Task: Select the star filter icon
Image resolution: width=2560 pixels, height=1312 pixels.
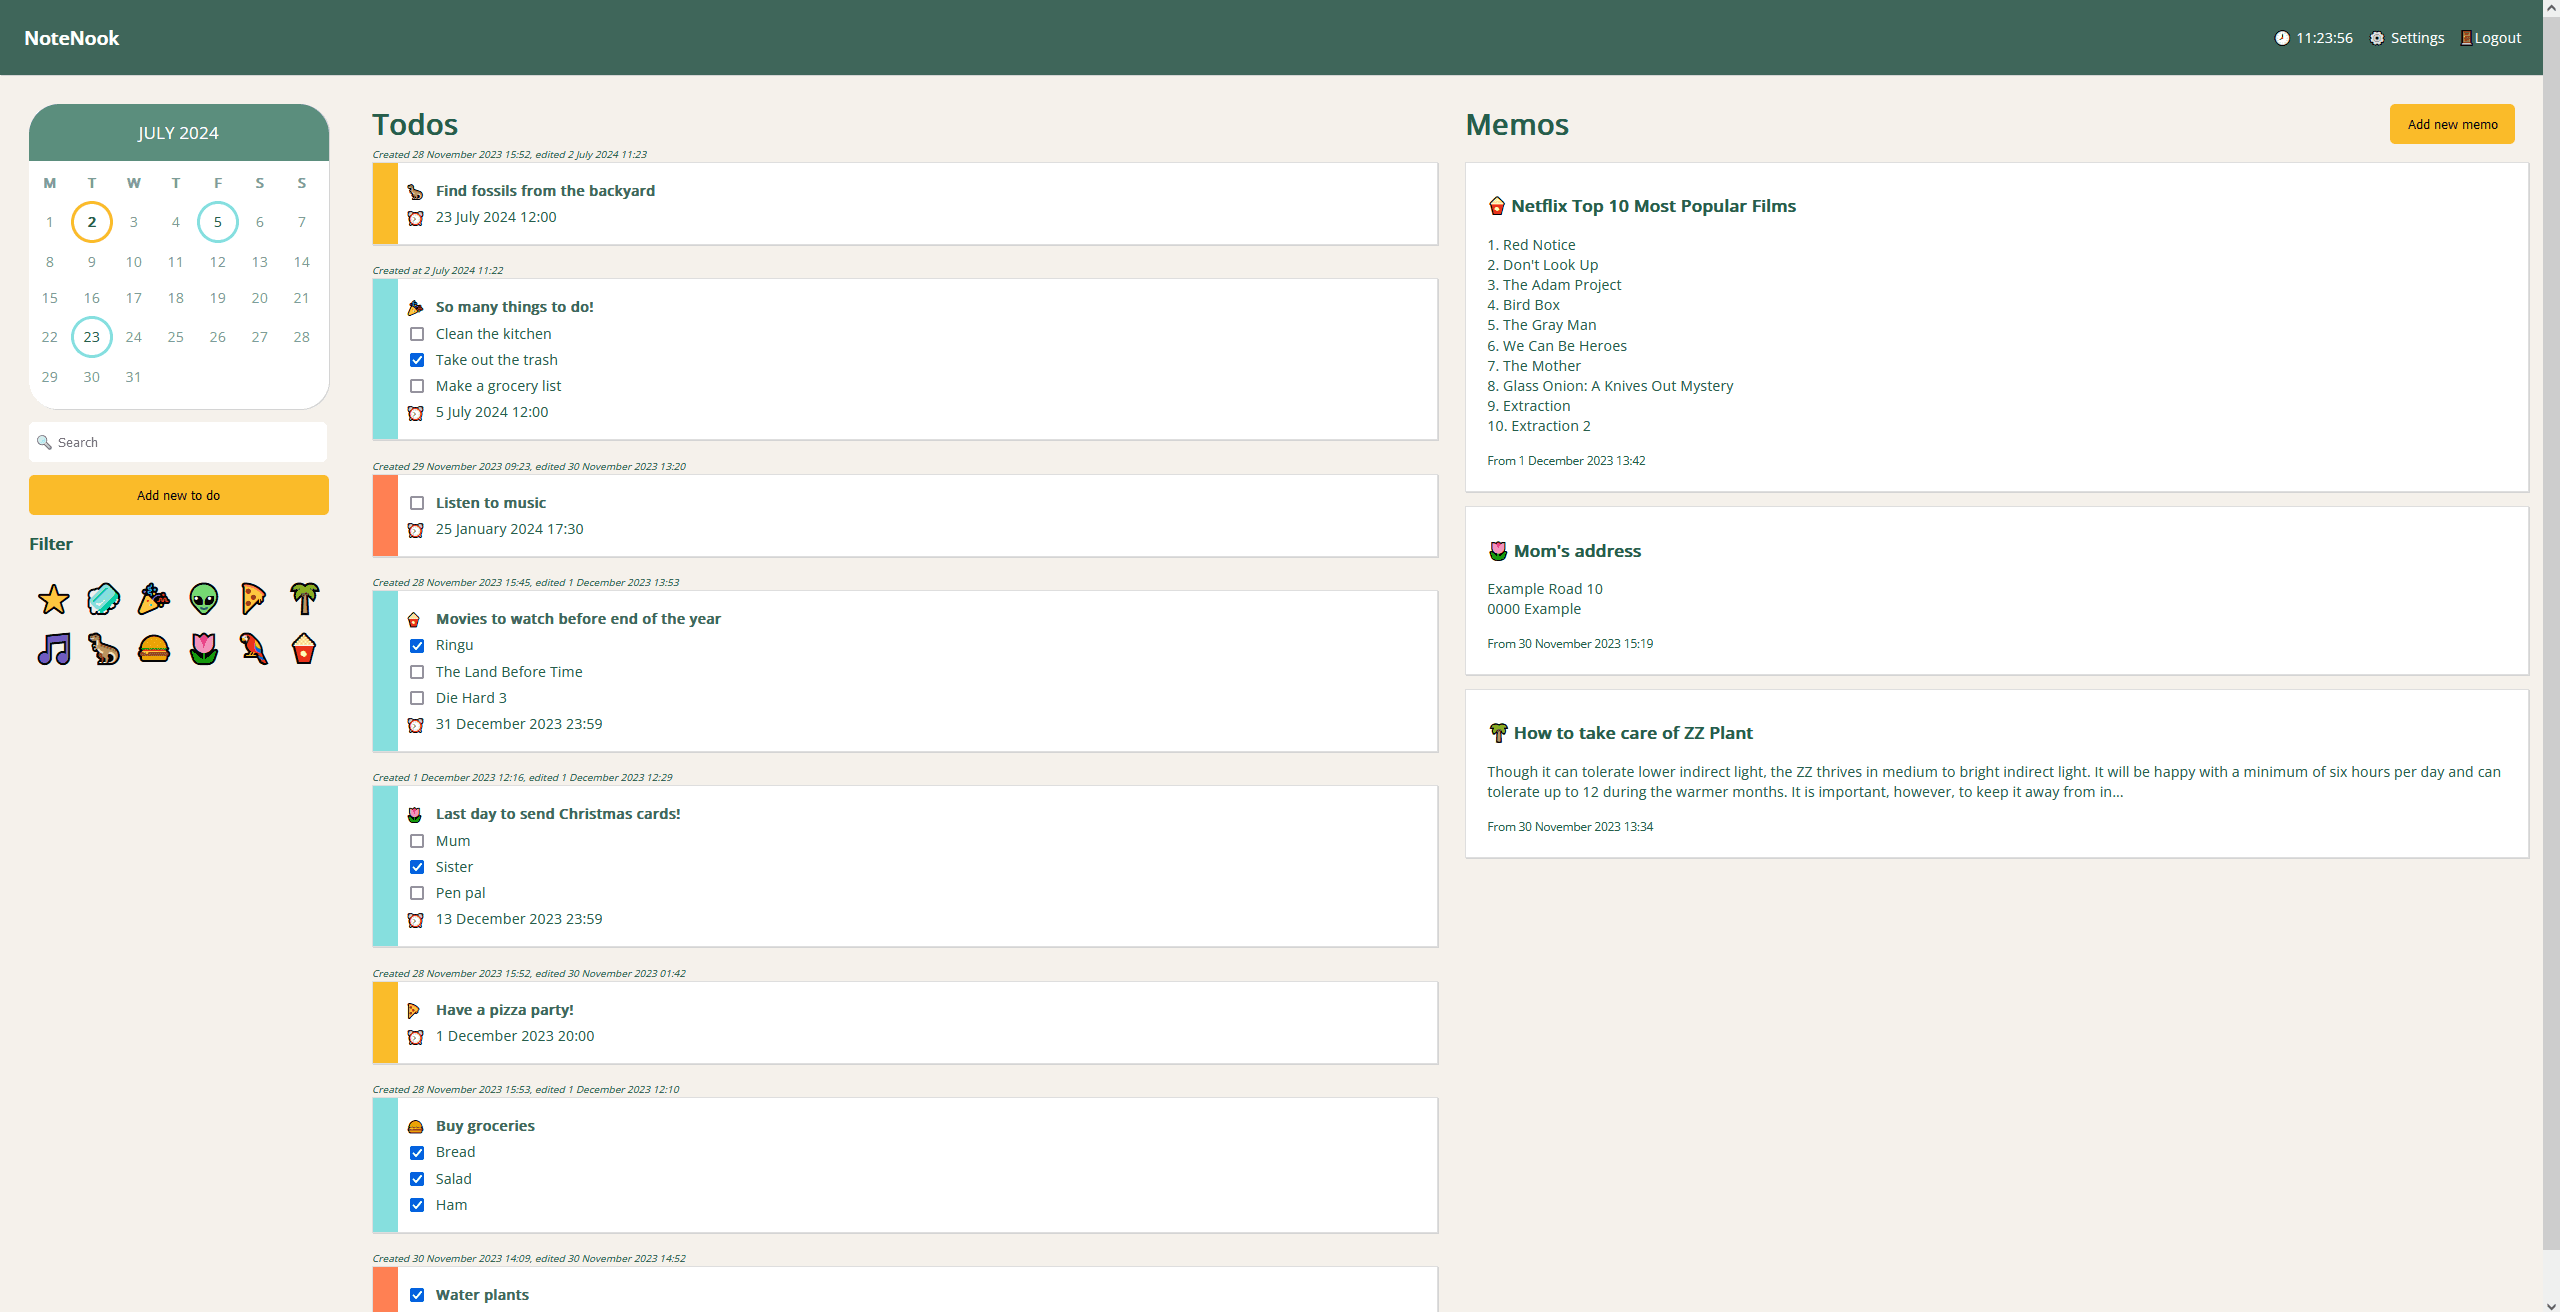Action: tap(53, 599)
